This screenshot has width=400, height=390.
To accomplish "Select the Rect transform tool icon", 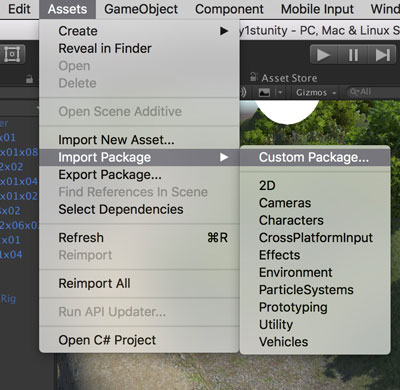I will (x=12, y=54).
